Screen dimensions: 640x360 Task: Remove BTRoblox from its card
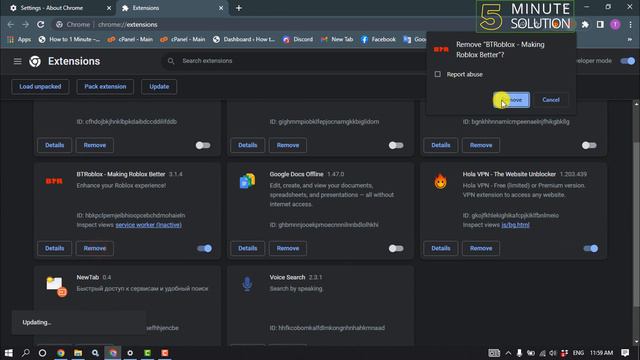click(94, 248)
